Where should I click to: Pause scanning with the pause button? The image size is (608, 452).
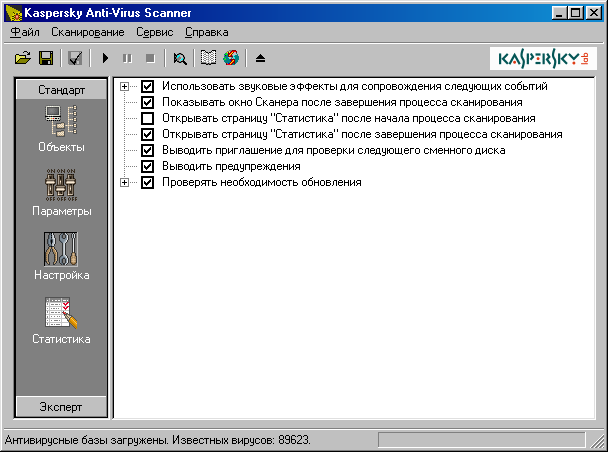tap(128, 59)
